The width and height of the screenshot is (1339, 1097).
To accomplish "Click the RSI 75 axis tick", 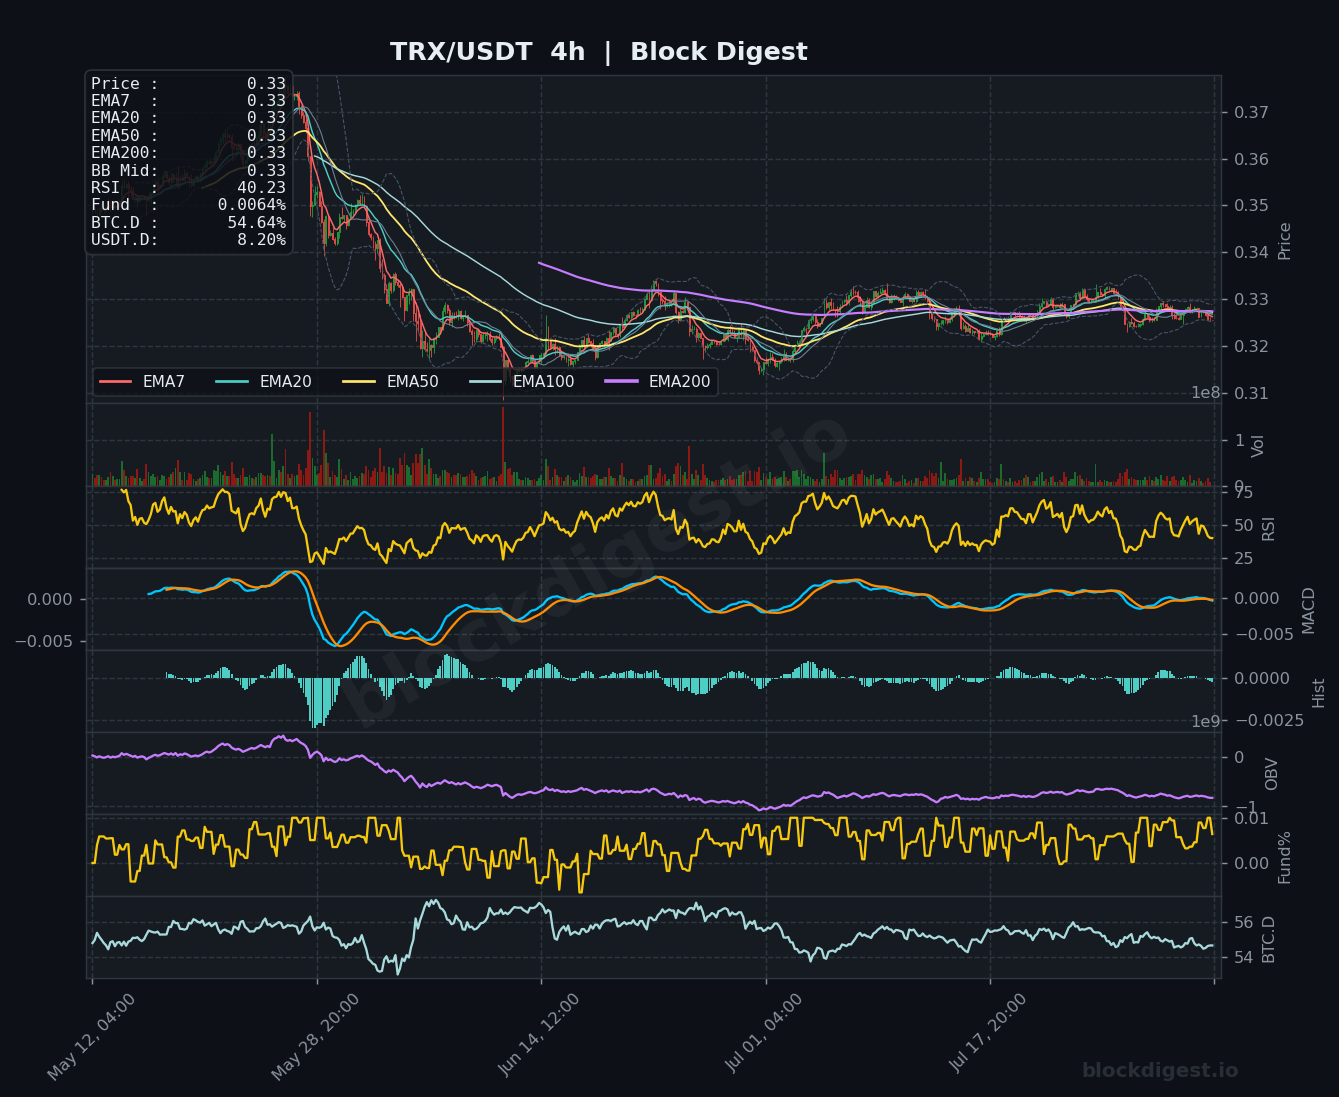I will coord(1243,492).
